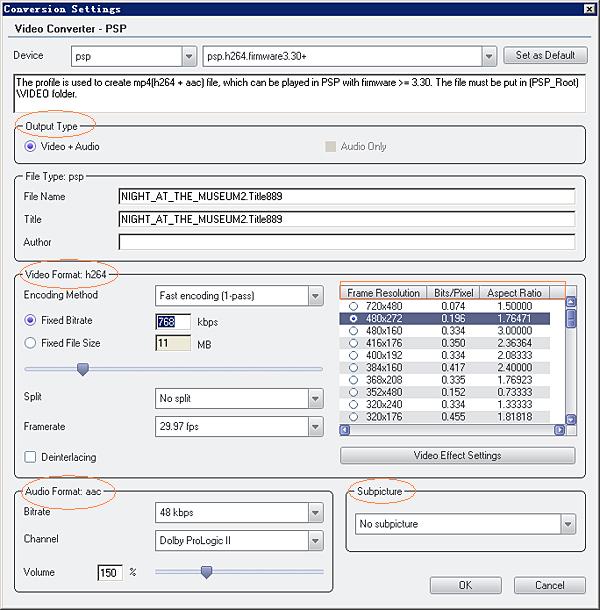Confirm settings with the OK button

[465, 585]
